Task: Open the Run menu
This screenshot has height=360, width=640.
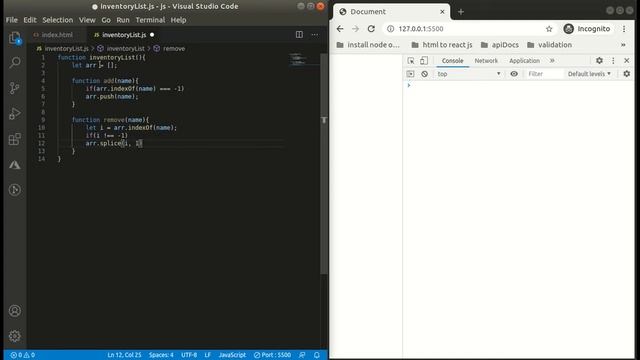Action: coord(122,20)
